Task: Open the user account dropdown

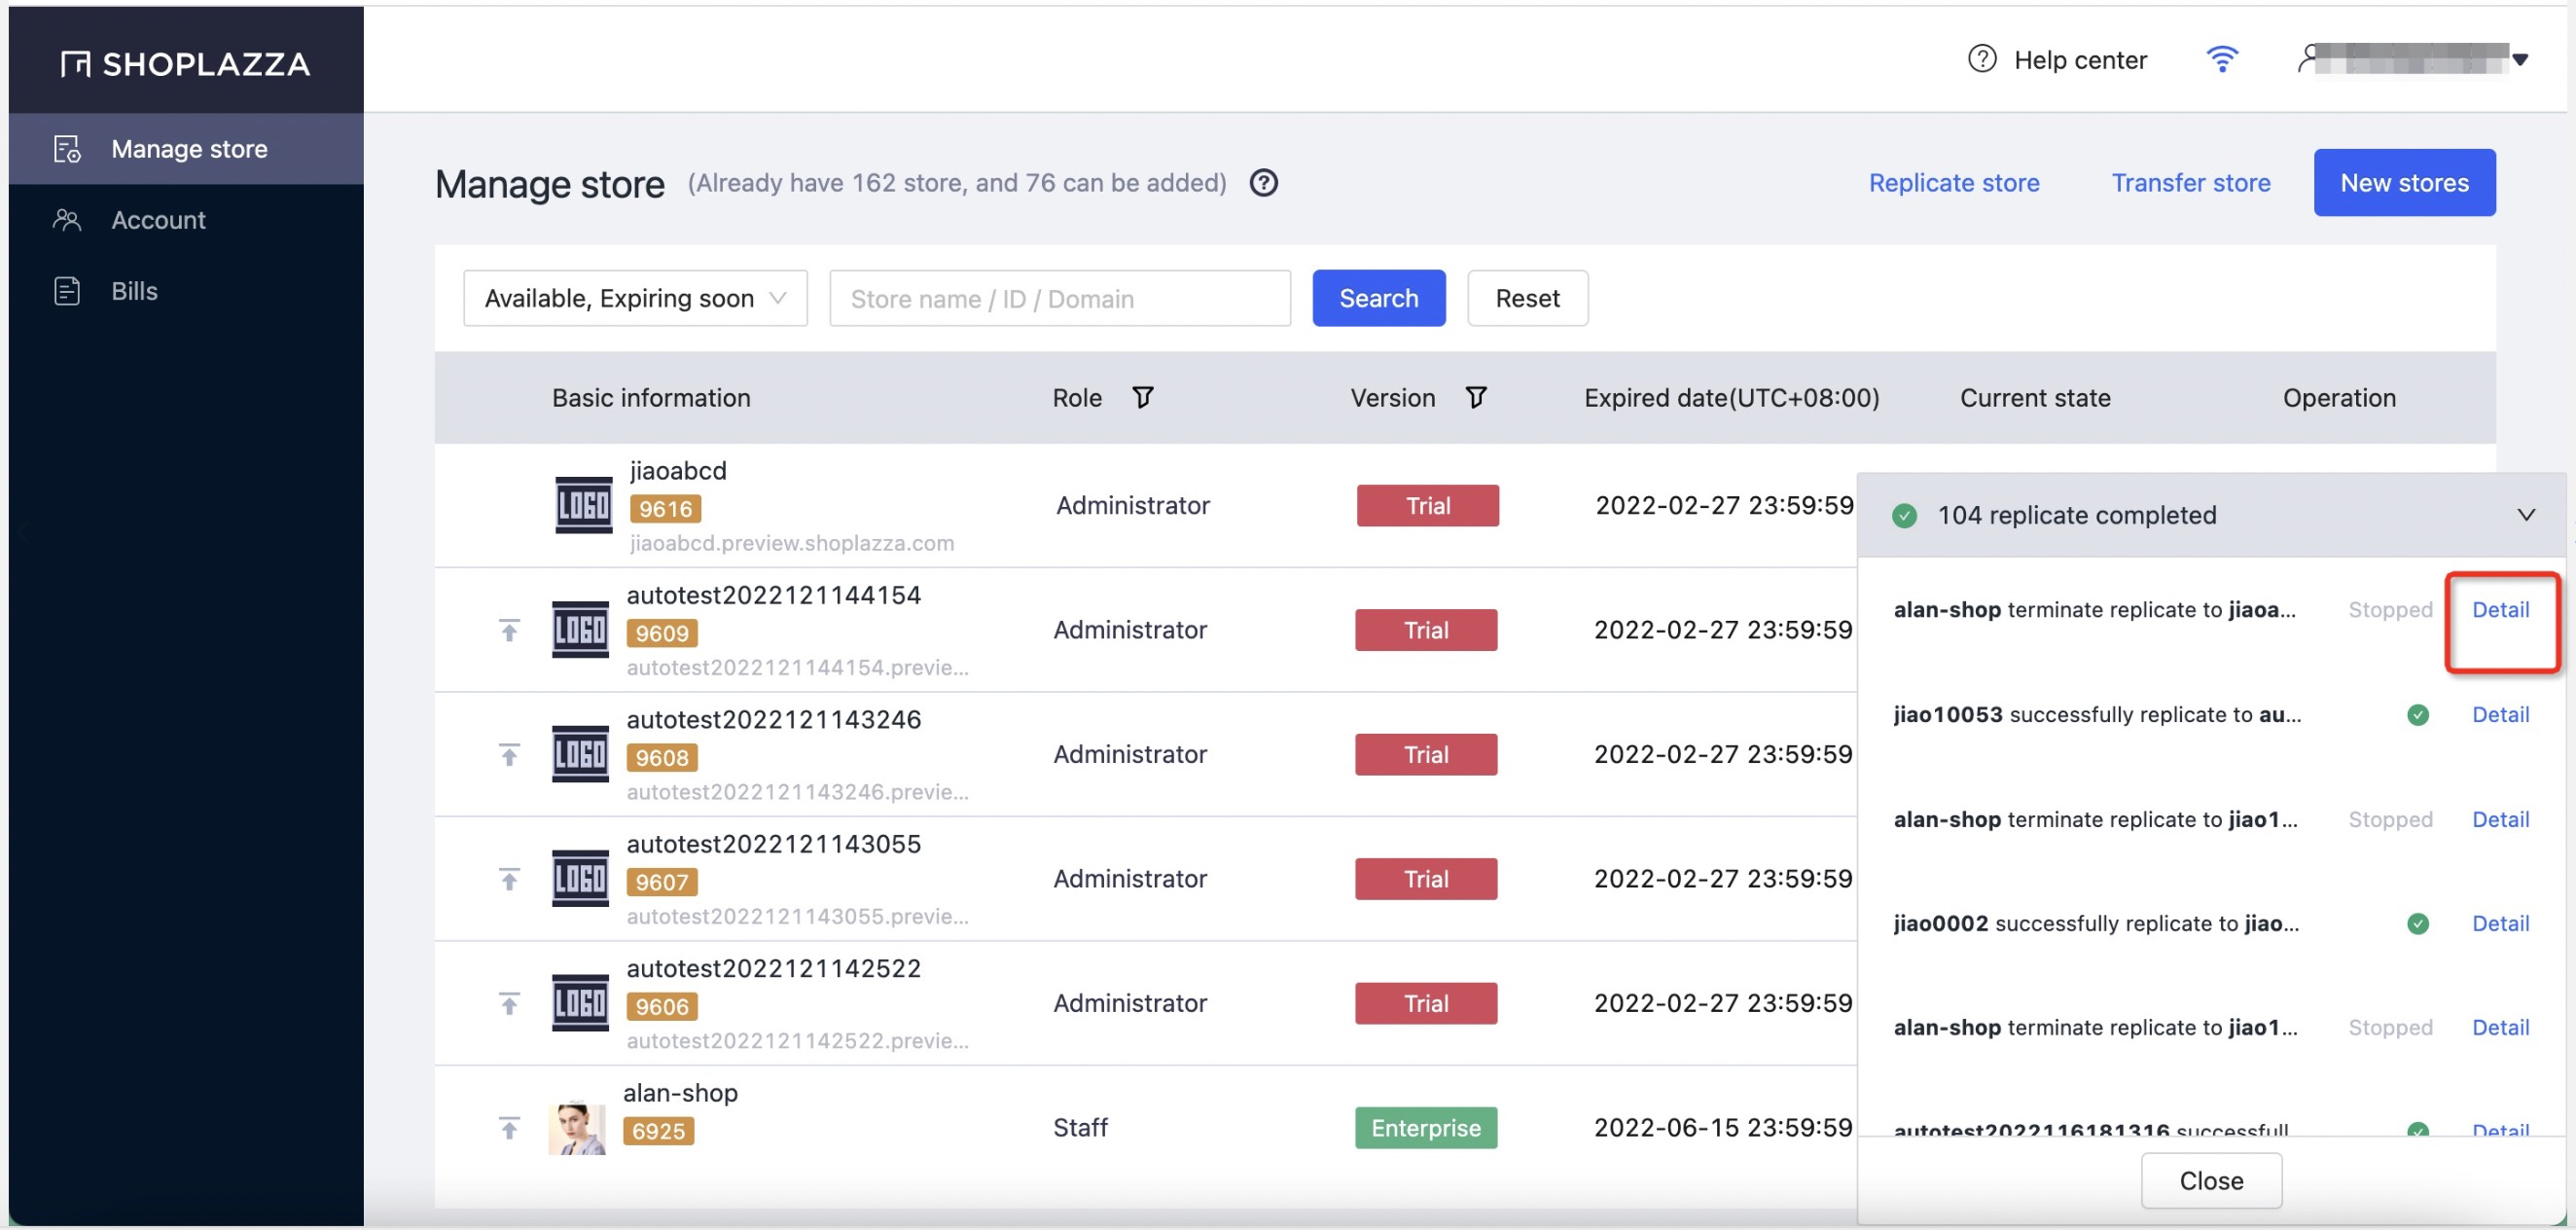Action: 2519,60
